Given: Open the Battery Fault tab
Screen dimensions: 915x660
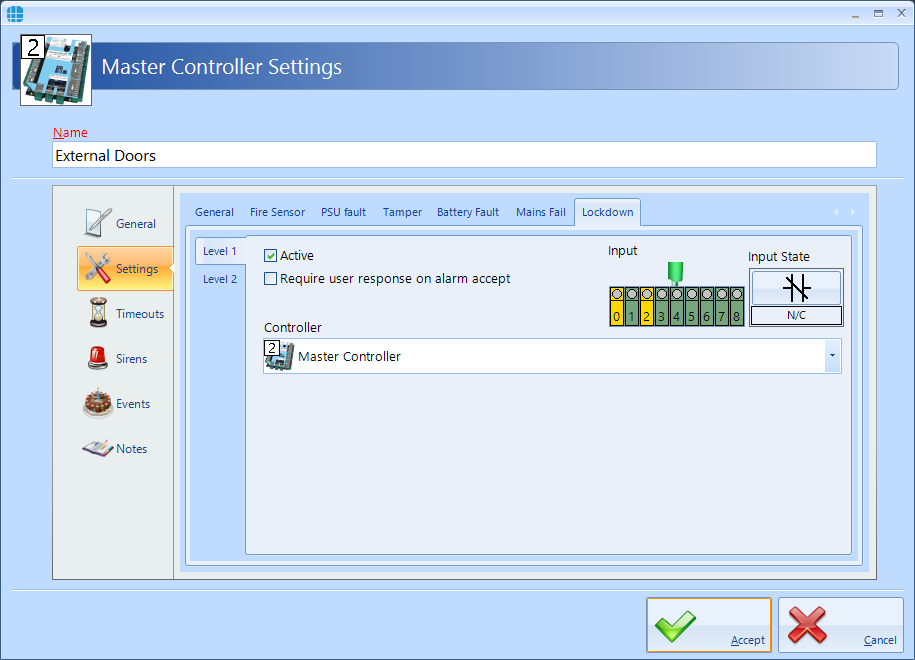Looking at the screenshot, I should pyautogui.click(x=467, y=212).
